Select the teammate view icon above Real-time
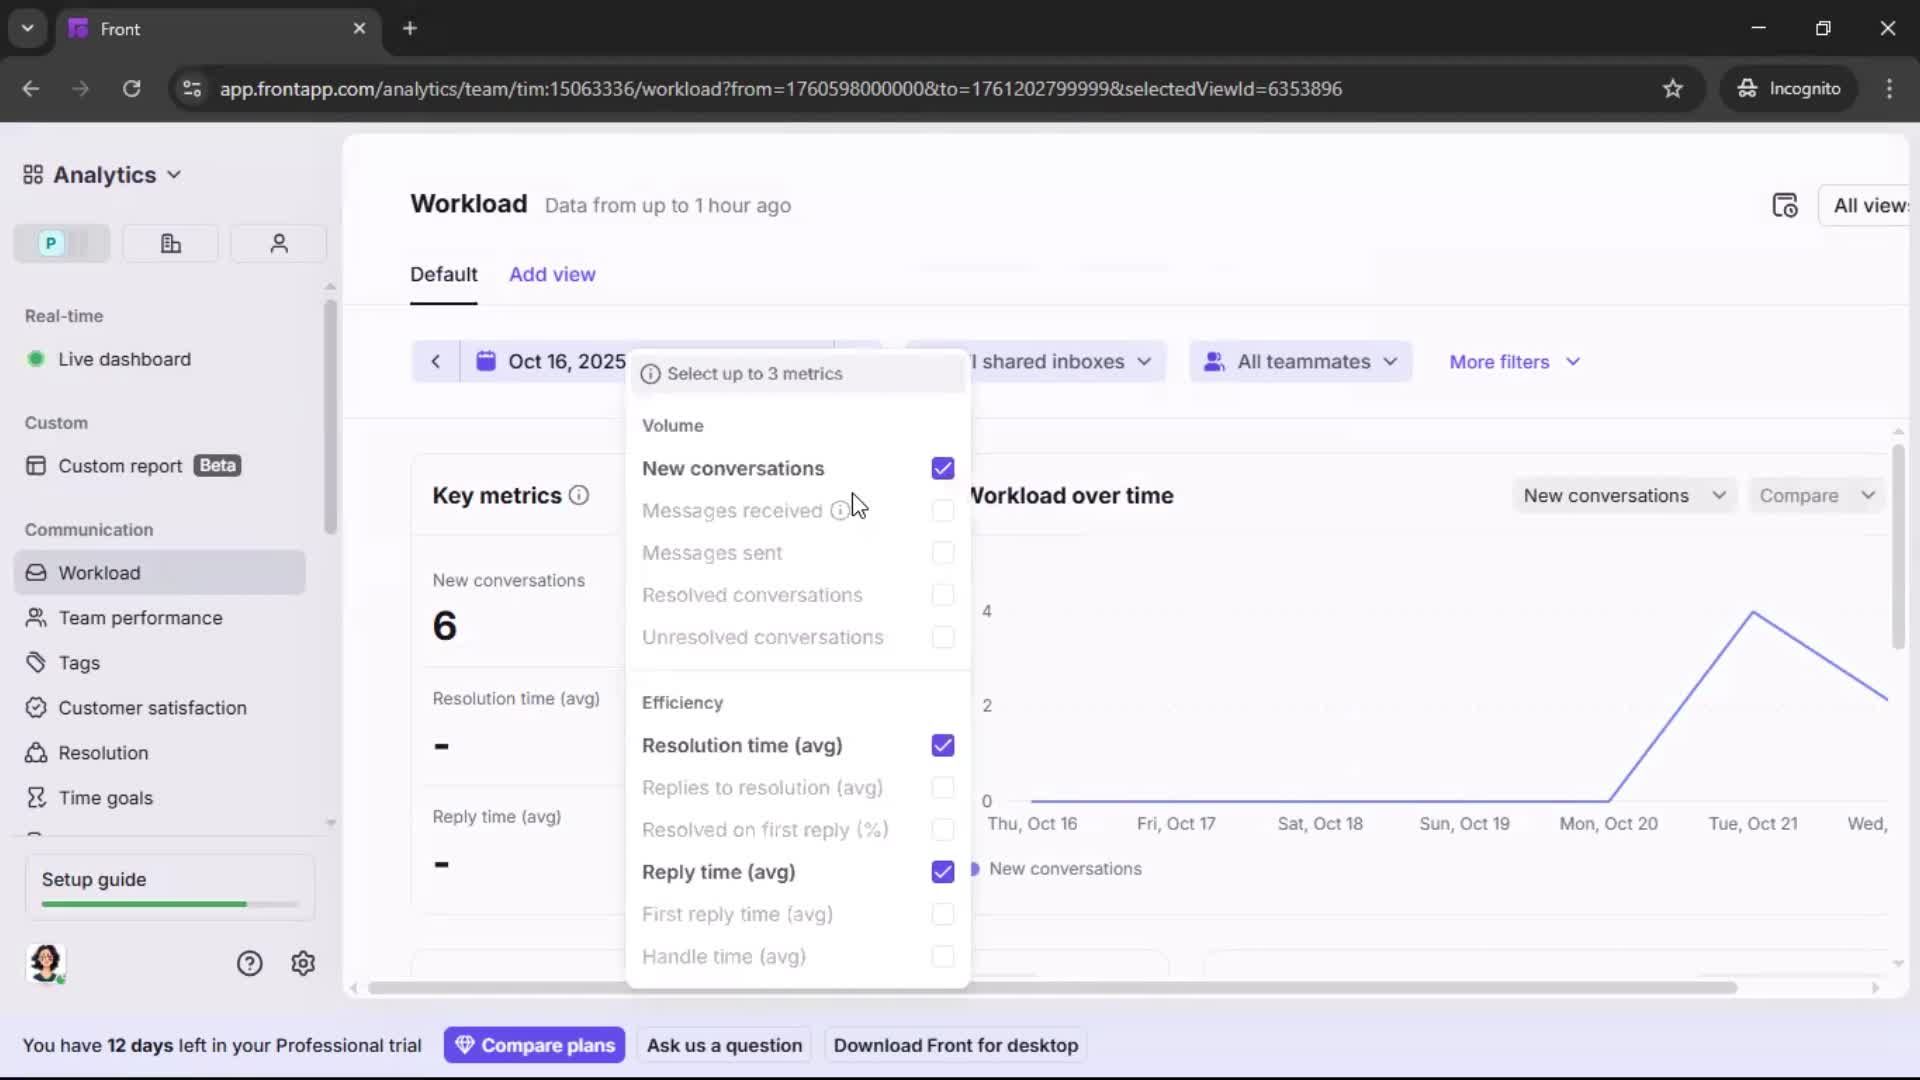The image size is (1920, 1080). pos(278,243)
